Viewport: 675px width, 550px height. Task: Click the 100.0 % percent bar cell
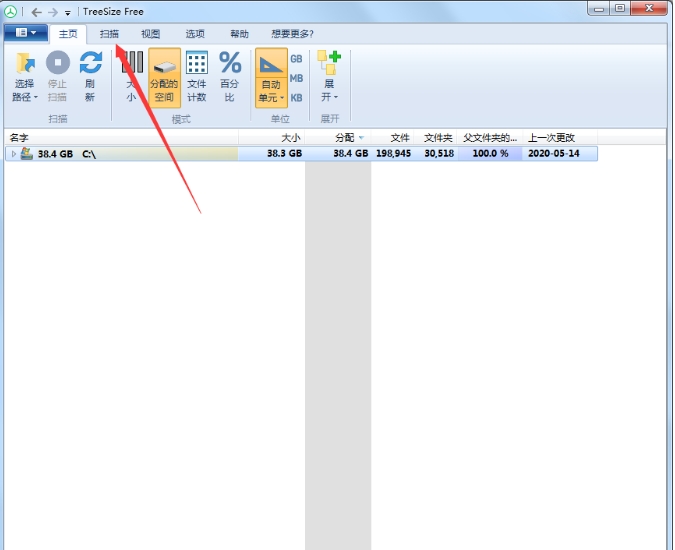click(x=490, y=154)
